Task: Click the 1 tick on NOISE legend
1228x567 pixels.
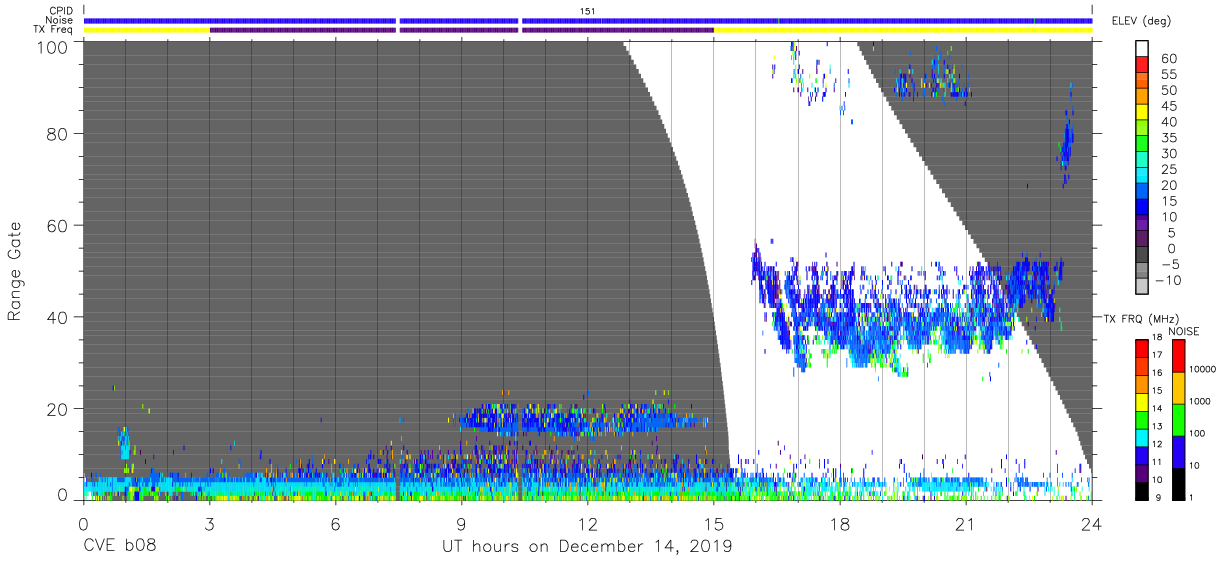Action: 1192,498
